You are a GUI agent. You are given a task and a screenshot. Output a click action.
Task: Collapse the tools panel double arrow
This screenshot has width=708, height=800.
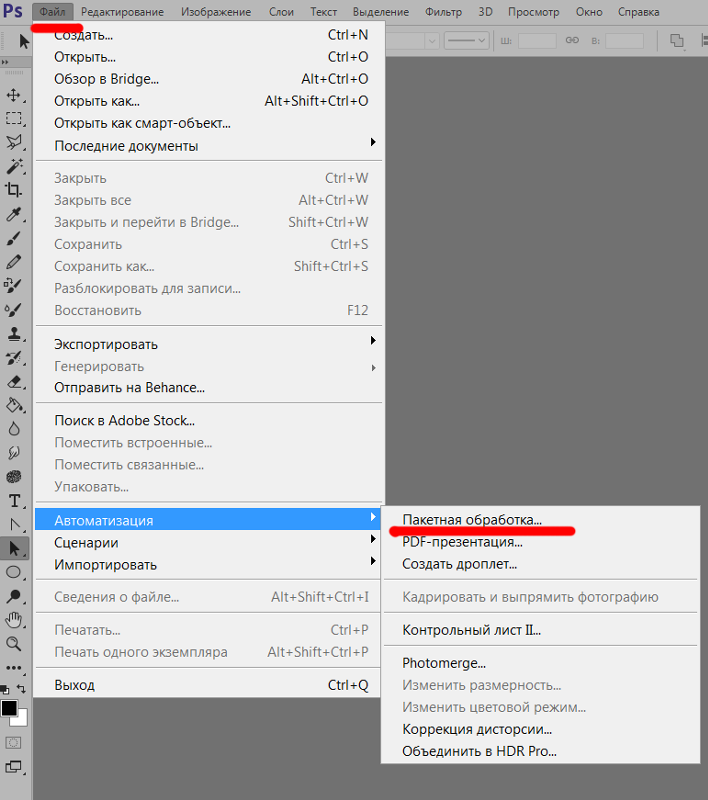[x=5, y=62]
